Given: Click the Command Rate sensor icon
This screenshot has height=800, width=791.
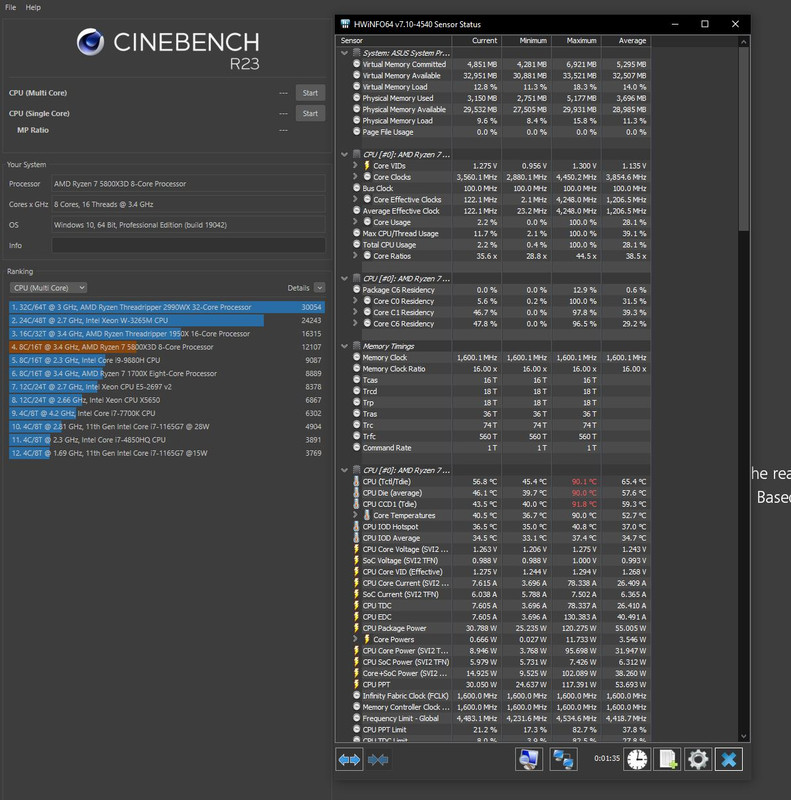Looking at the screenshot, I should click(x=357, y=447).
